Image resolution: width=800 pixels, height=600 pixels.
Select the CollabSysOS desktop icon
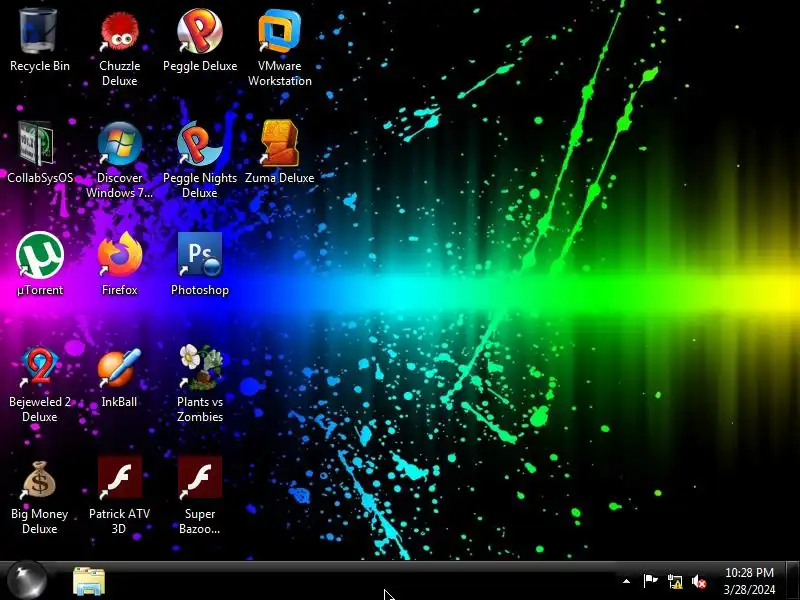coord(39,153)
